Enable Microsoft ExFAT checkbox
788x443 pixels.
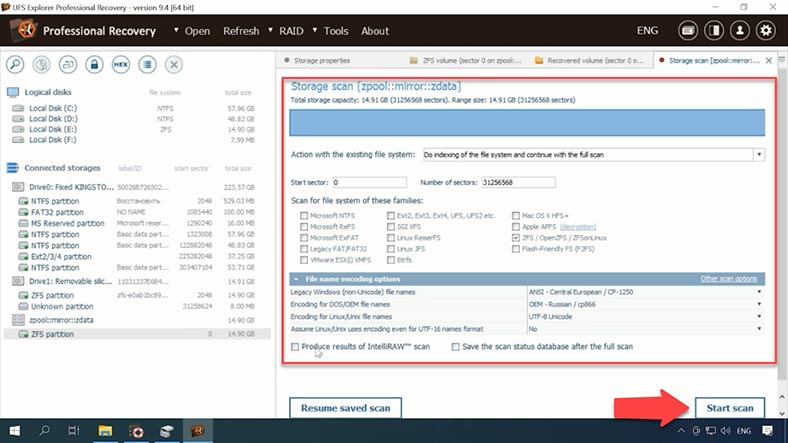[x=304, y=238]
